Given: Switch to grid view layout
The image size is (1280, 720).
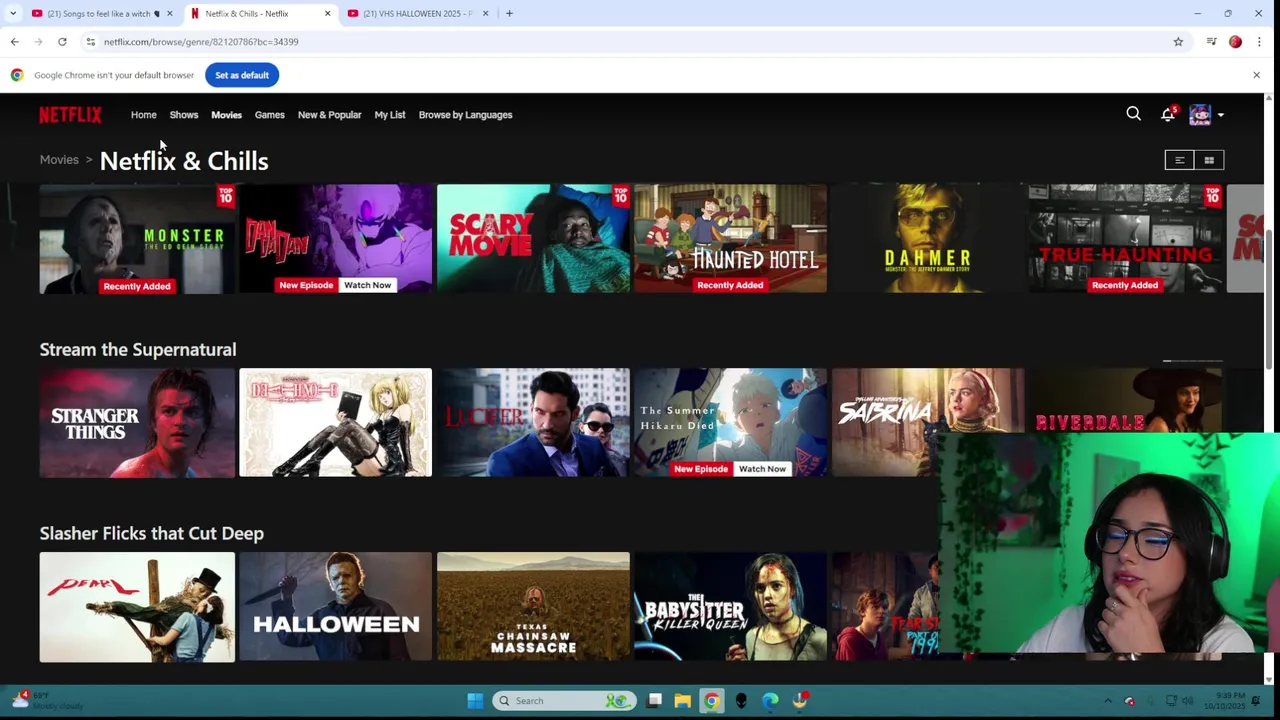Looking at the screenshot, I should coord(1209,160).
